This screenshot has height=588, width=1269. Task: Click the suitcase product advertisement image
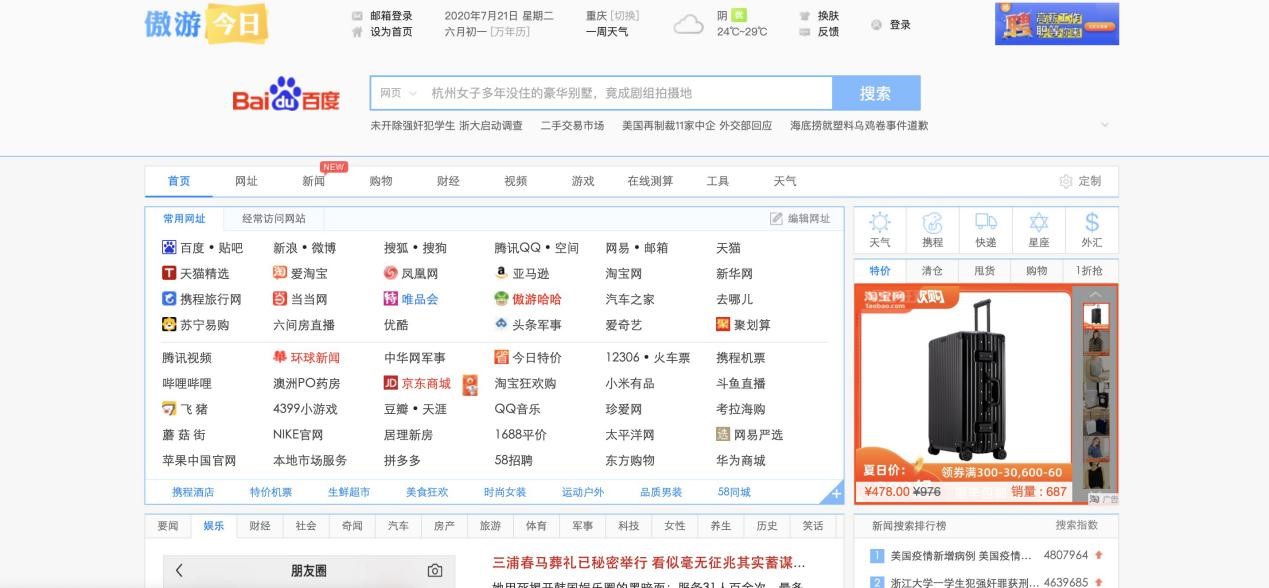962,393
